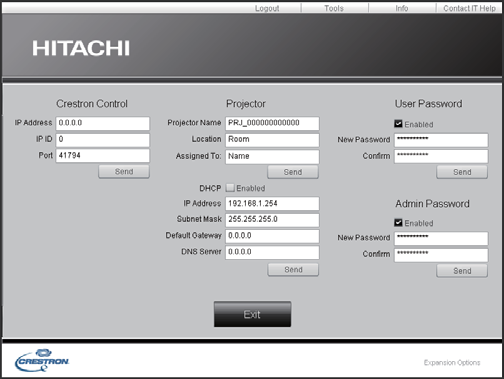Click the Assigned To field
This screenshot has width=504, height=379.
point(272,157)
